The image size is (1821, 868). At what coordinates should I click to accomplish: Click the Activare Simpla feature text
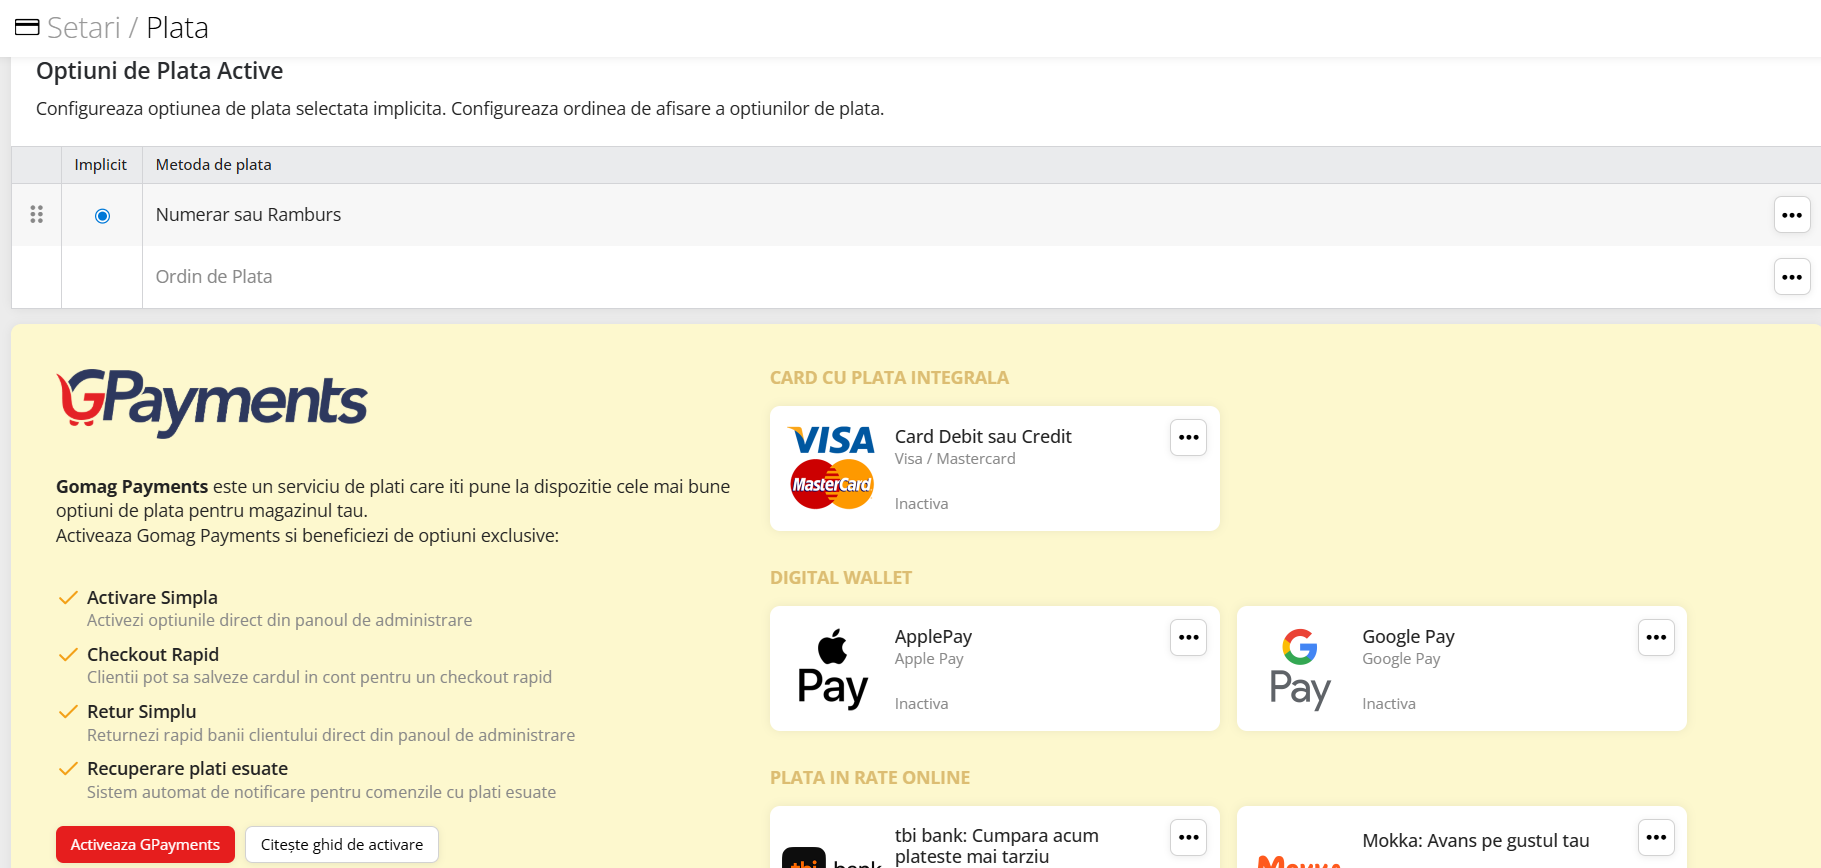(x=152, y=598)
